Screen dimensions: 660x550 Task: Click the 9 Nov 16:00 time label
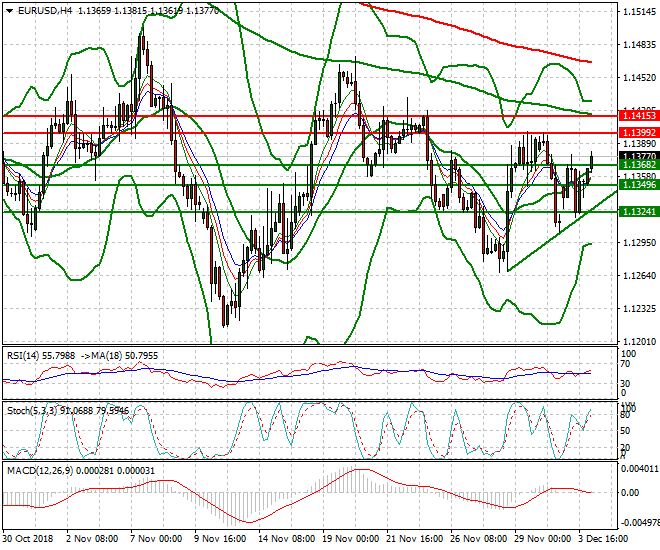click(220, 538)
